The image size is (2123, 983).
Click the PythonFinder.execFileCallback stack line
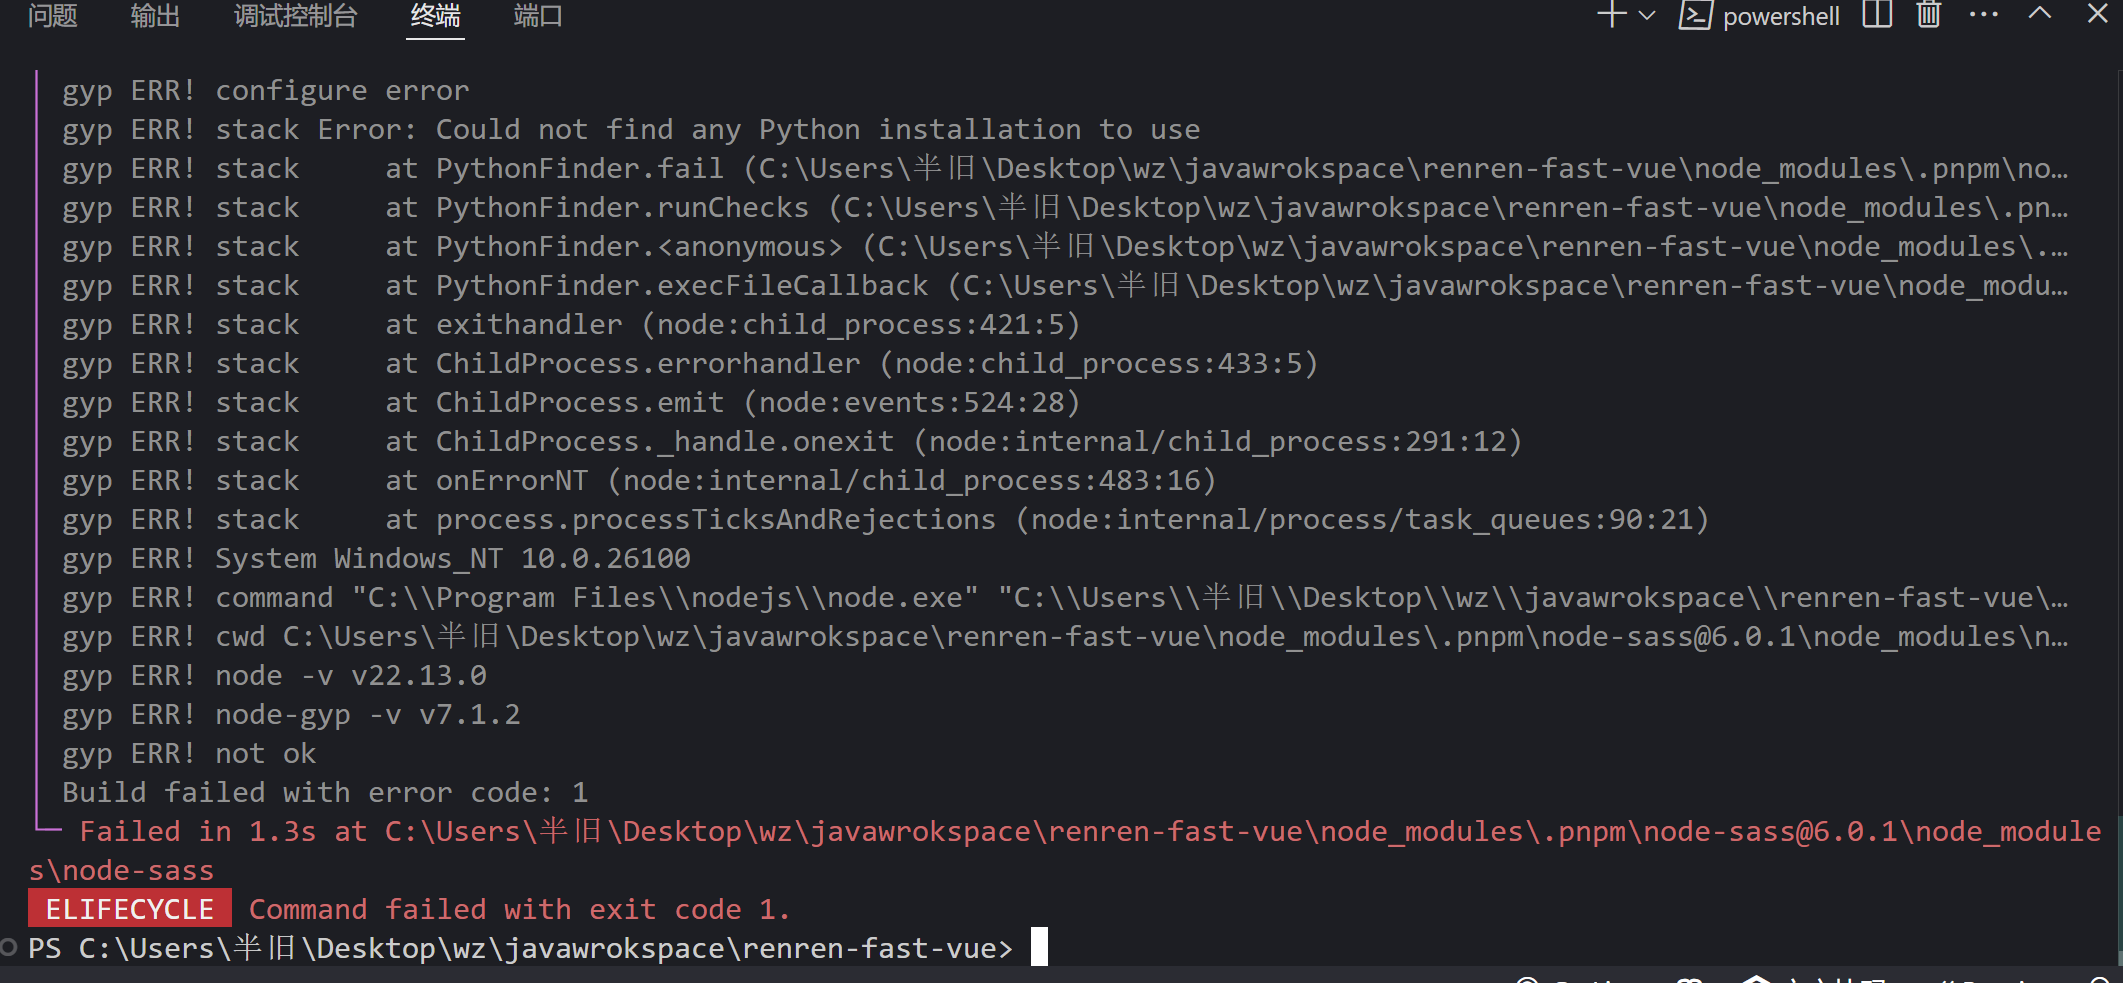(x=1065, y=286)
